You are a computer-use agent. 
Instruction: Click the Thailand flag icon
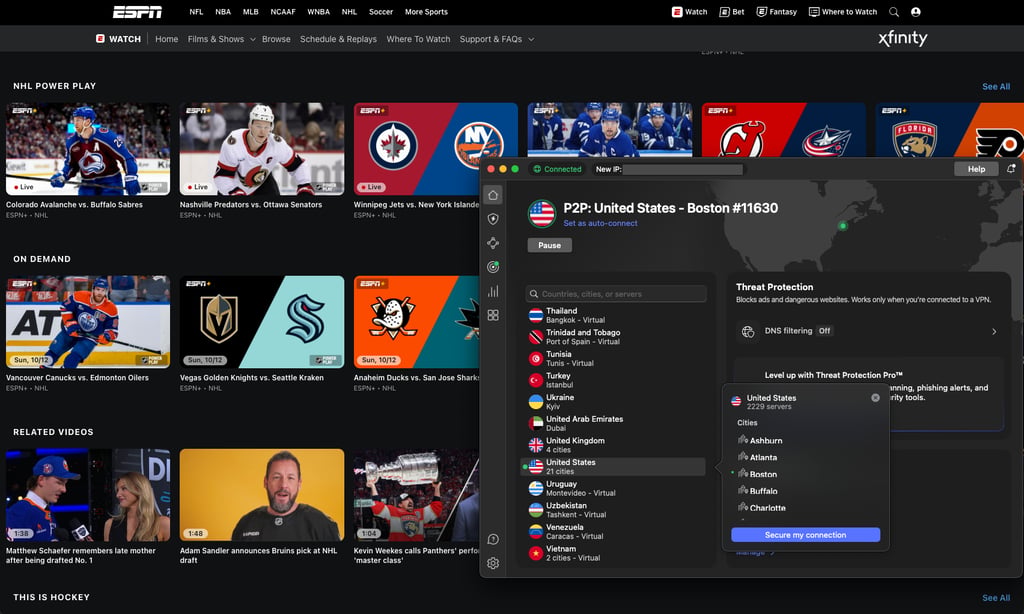coord(536,315)
